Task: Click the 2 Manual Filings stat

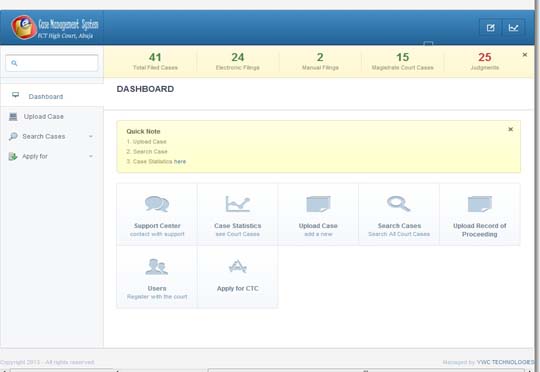Action: [x=320, y=61]
